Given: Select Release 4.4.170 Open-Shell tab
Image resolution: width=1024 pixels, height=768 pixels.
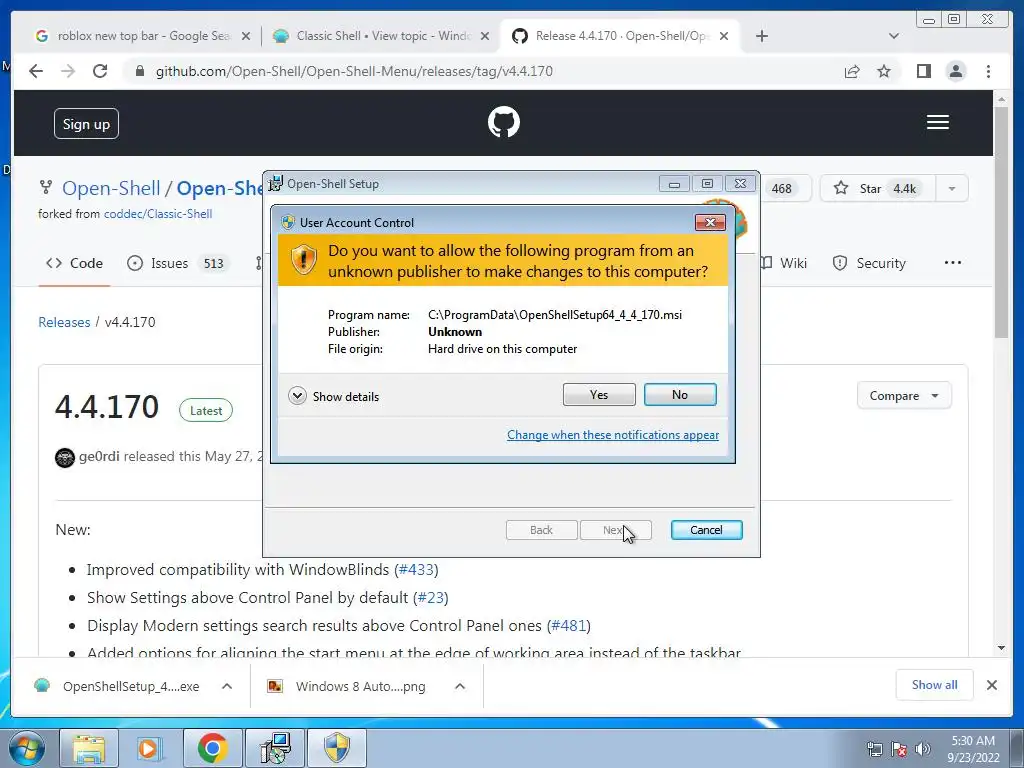Looking at the screenshot, I should pyautogui.click(x=620, y=36).
